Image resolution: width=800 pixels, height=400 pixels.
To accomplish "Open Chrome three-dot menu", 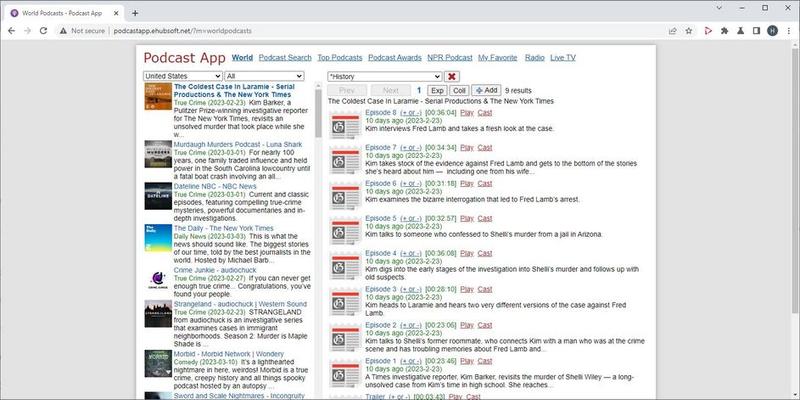I will [789, 31].
